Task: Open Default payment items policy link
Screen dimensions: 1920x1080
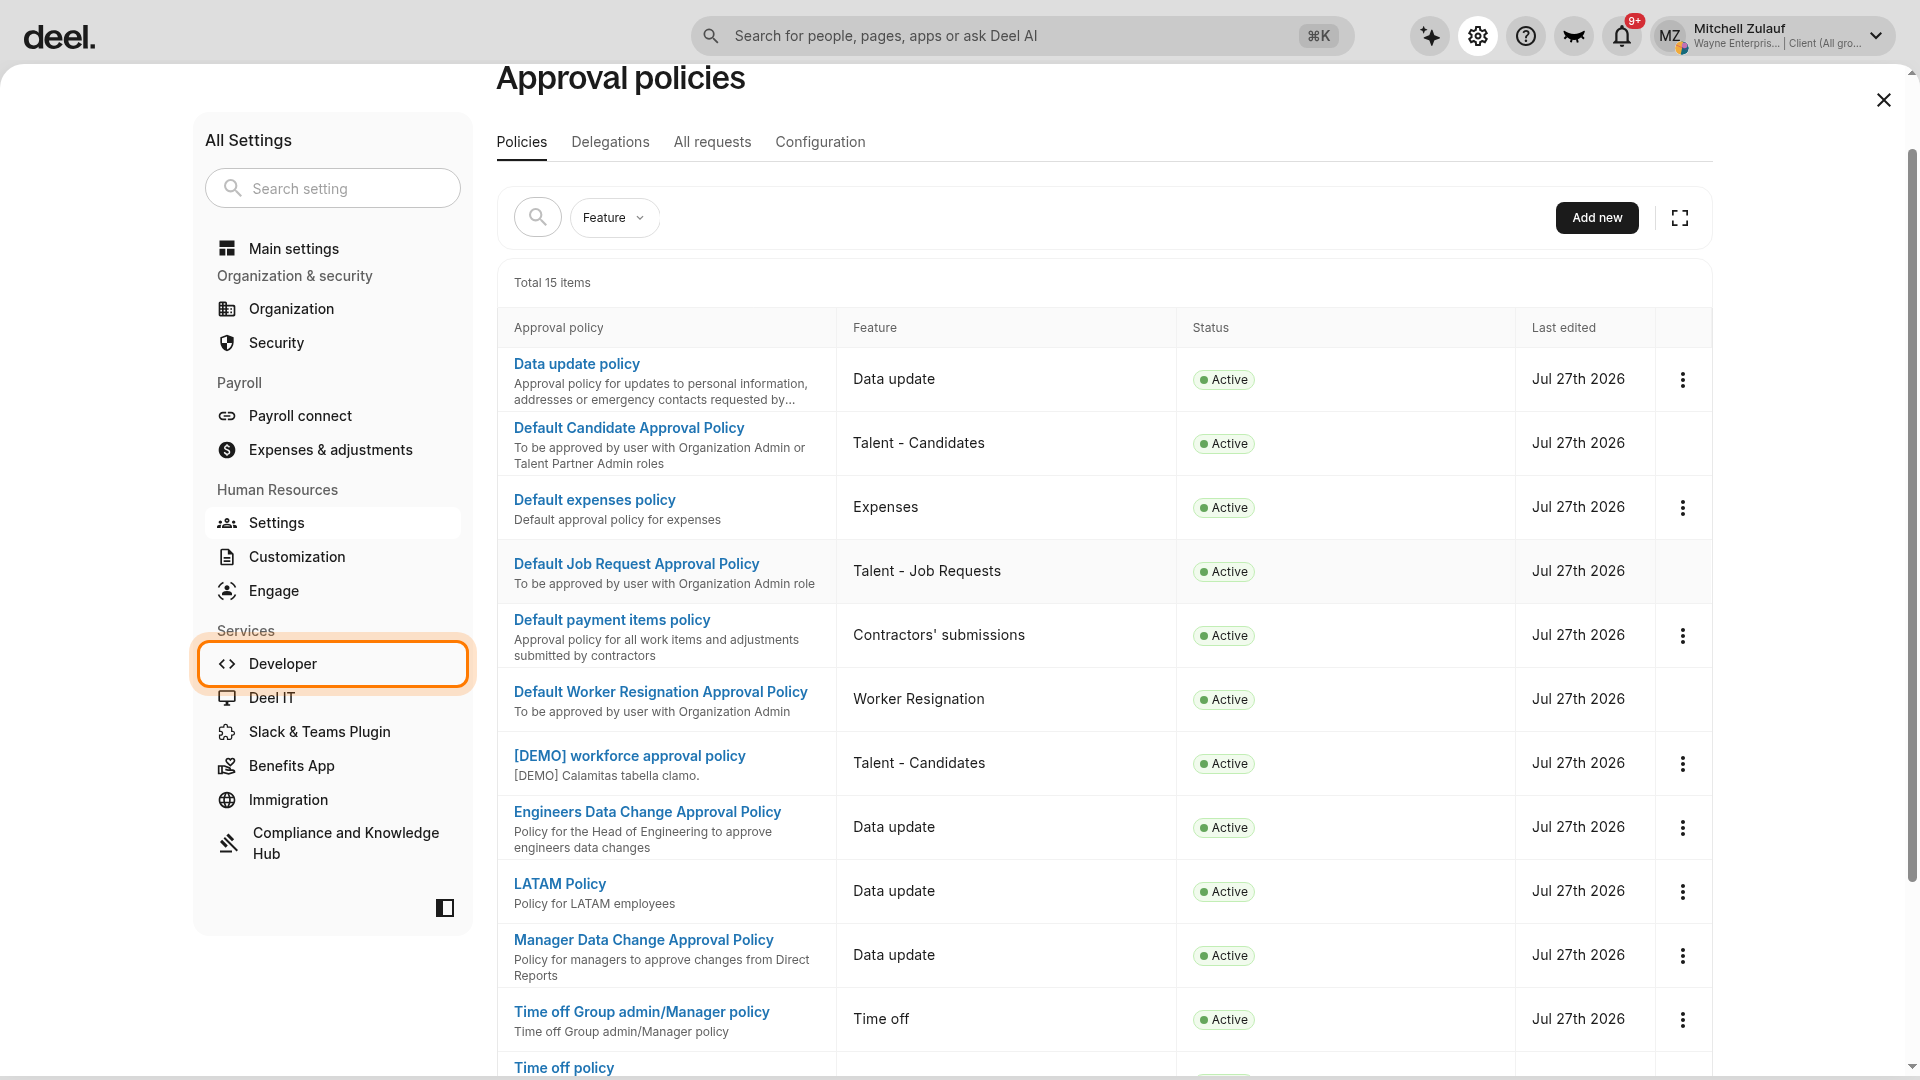Action: pos(612,620)
